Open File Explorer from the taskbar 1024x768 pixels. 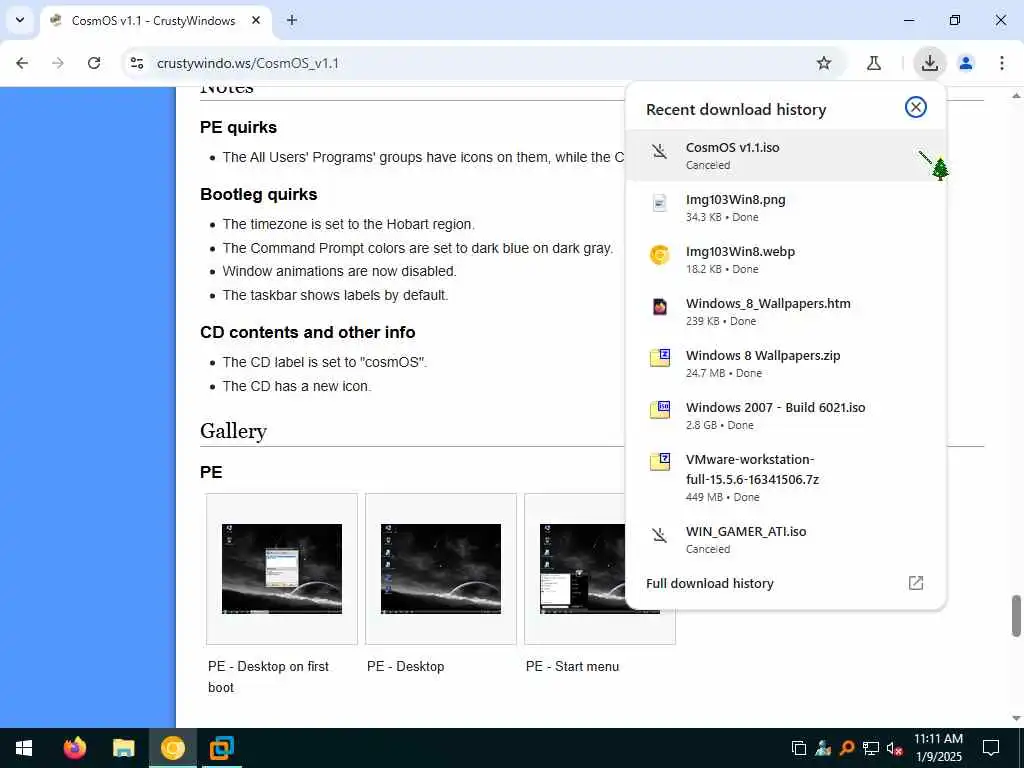coord(123,748)
